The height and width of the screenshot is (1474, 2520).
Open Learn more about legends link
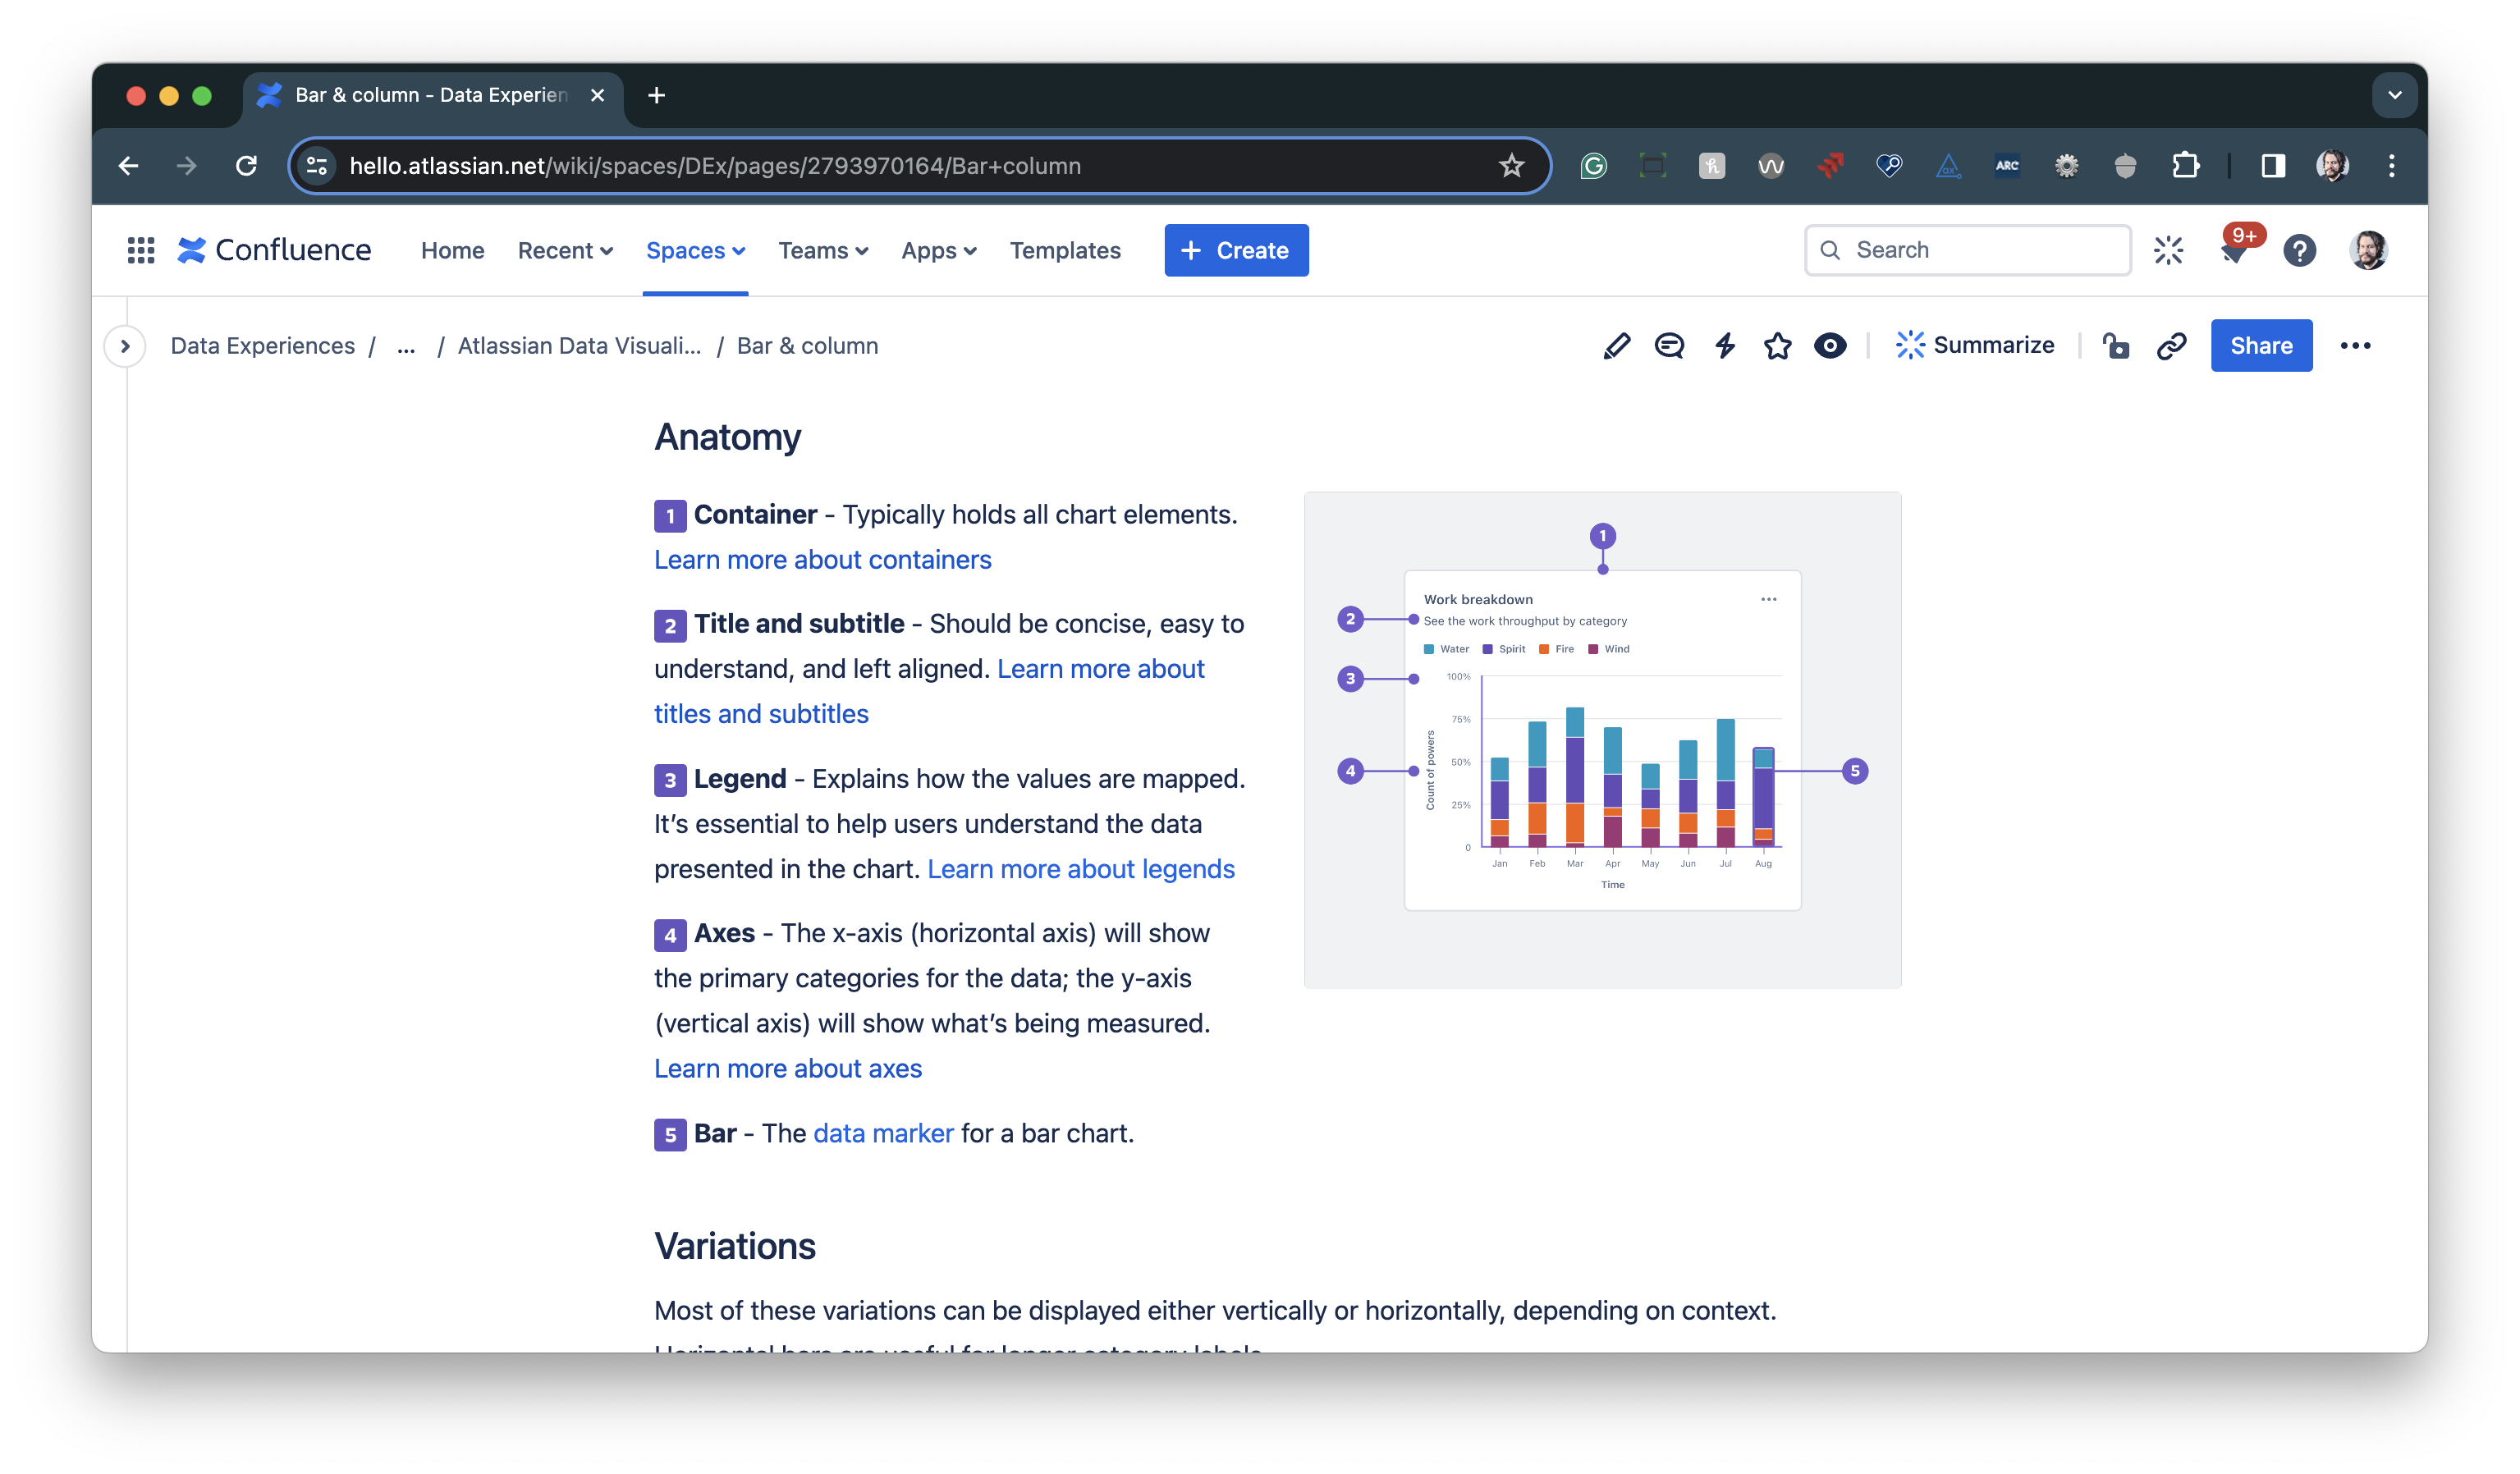pos(1080,869)
